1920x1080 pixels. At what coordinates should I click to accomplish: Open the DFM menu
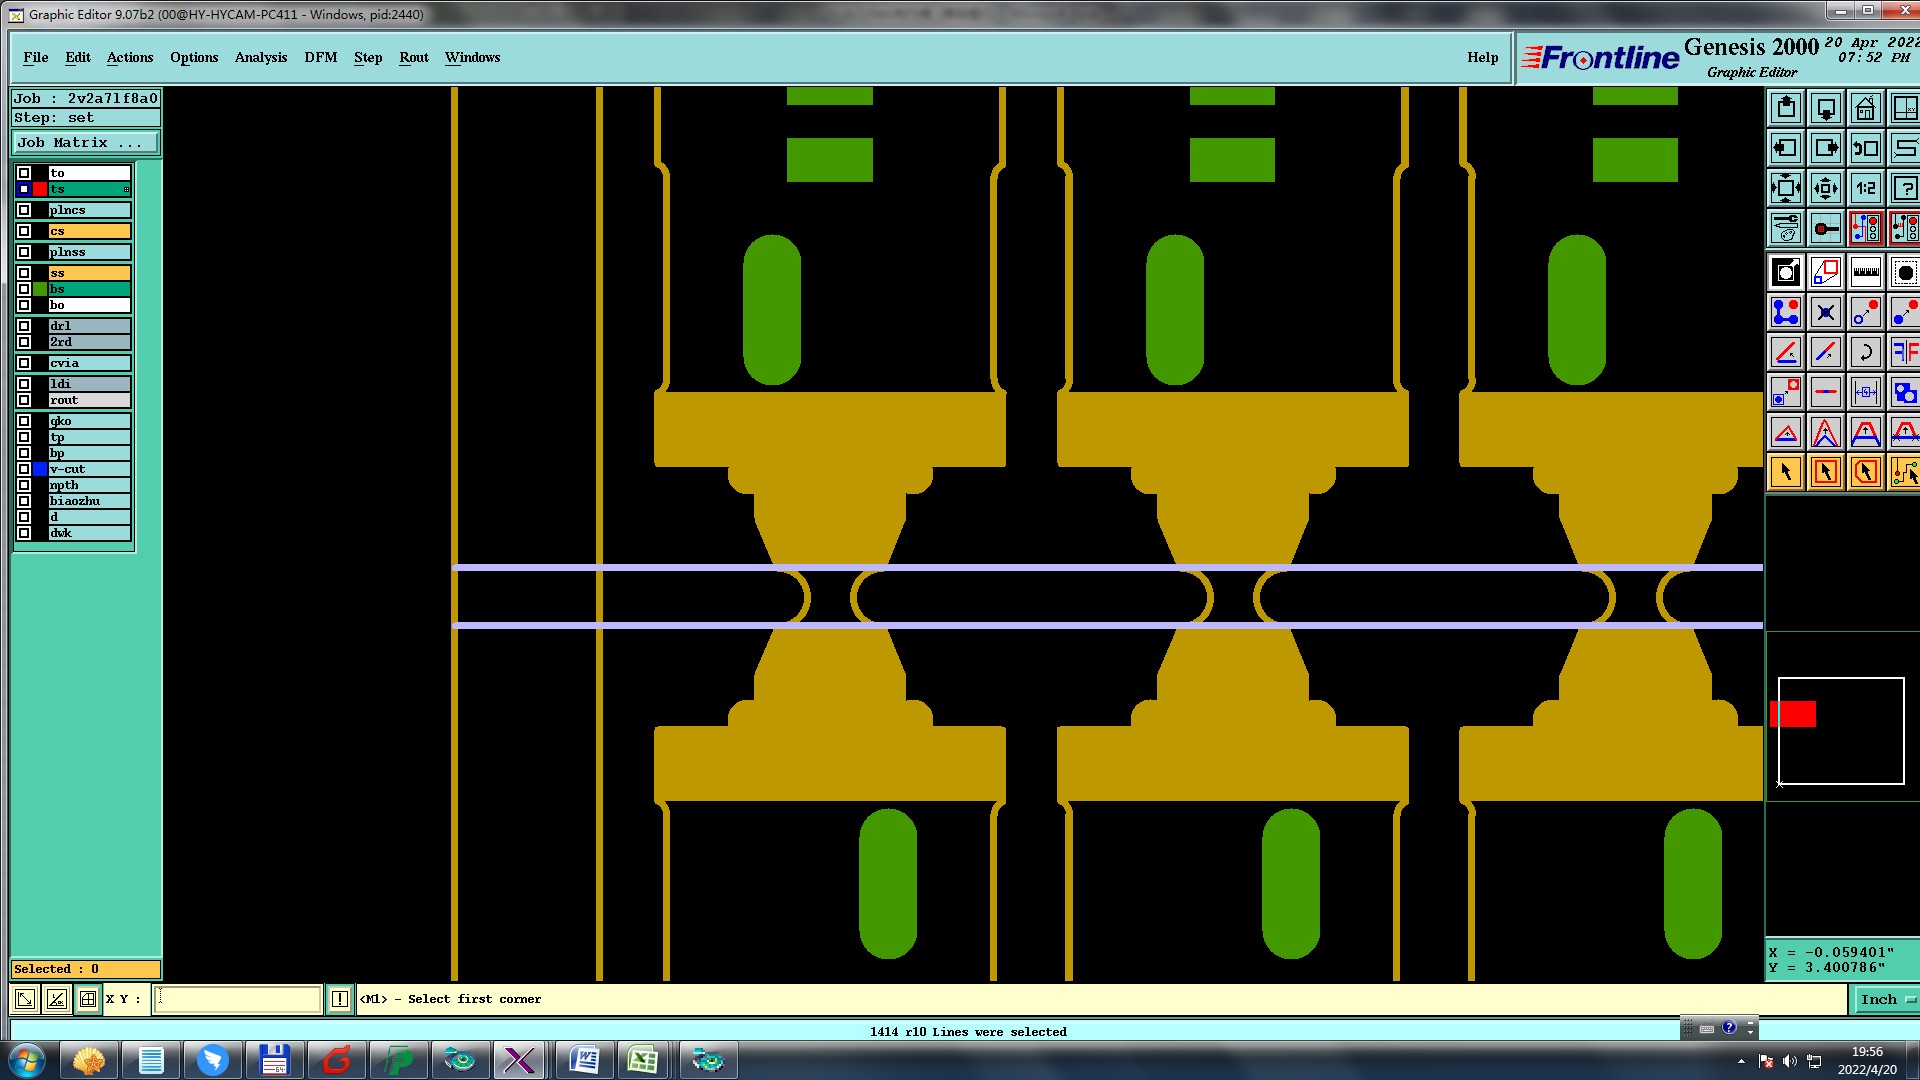click(320, 57)
